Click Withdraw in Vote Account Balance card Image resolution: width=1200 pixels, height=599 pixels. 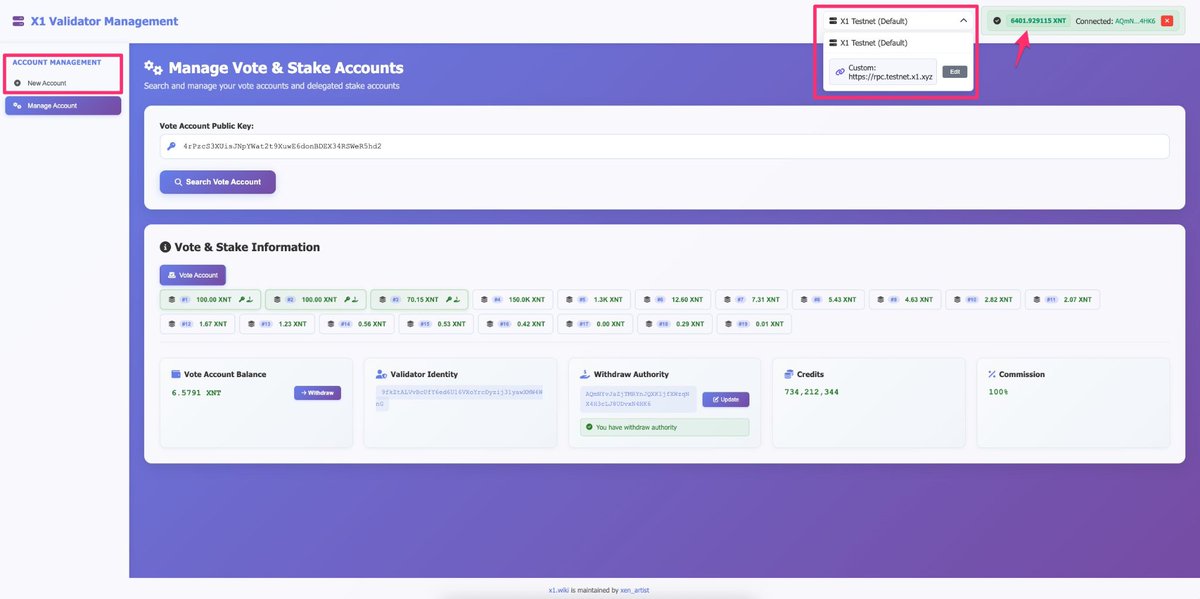(x=317, y=393)
